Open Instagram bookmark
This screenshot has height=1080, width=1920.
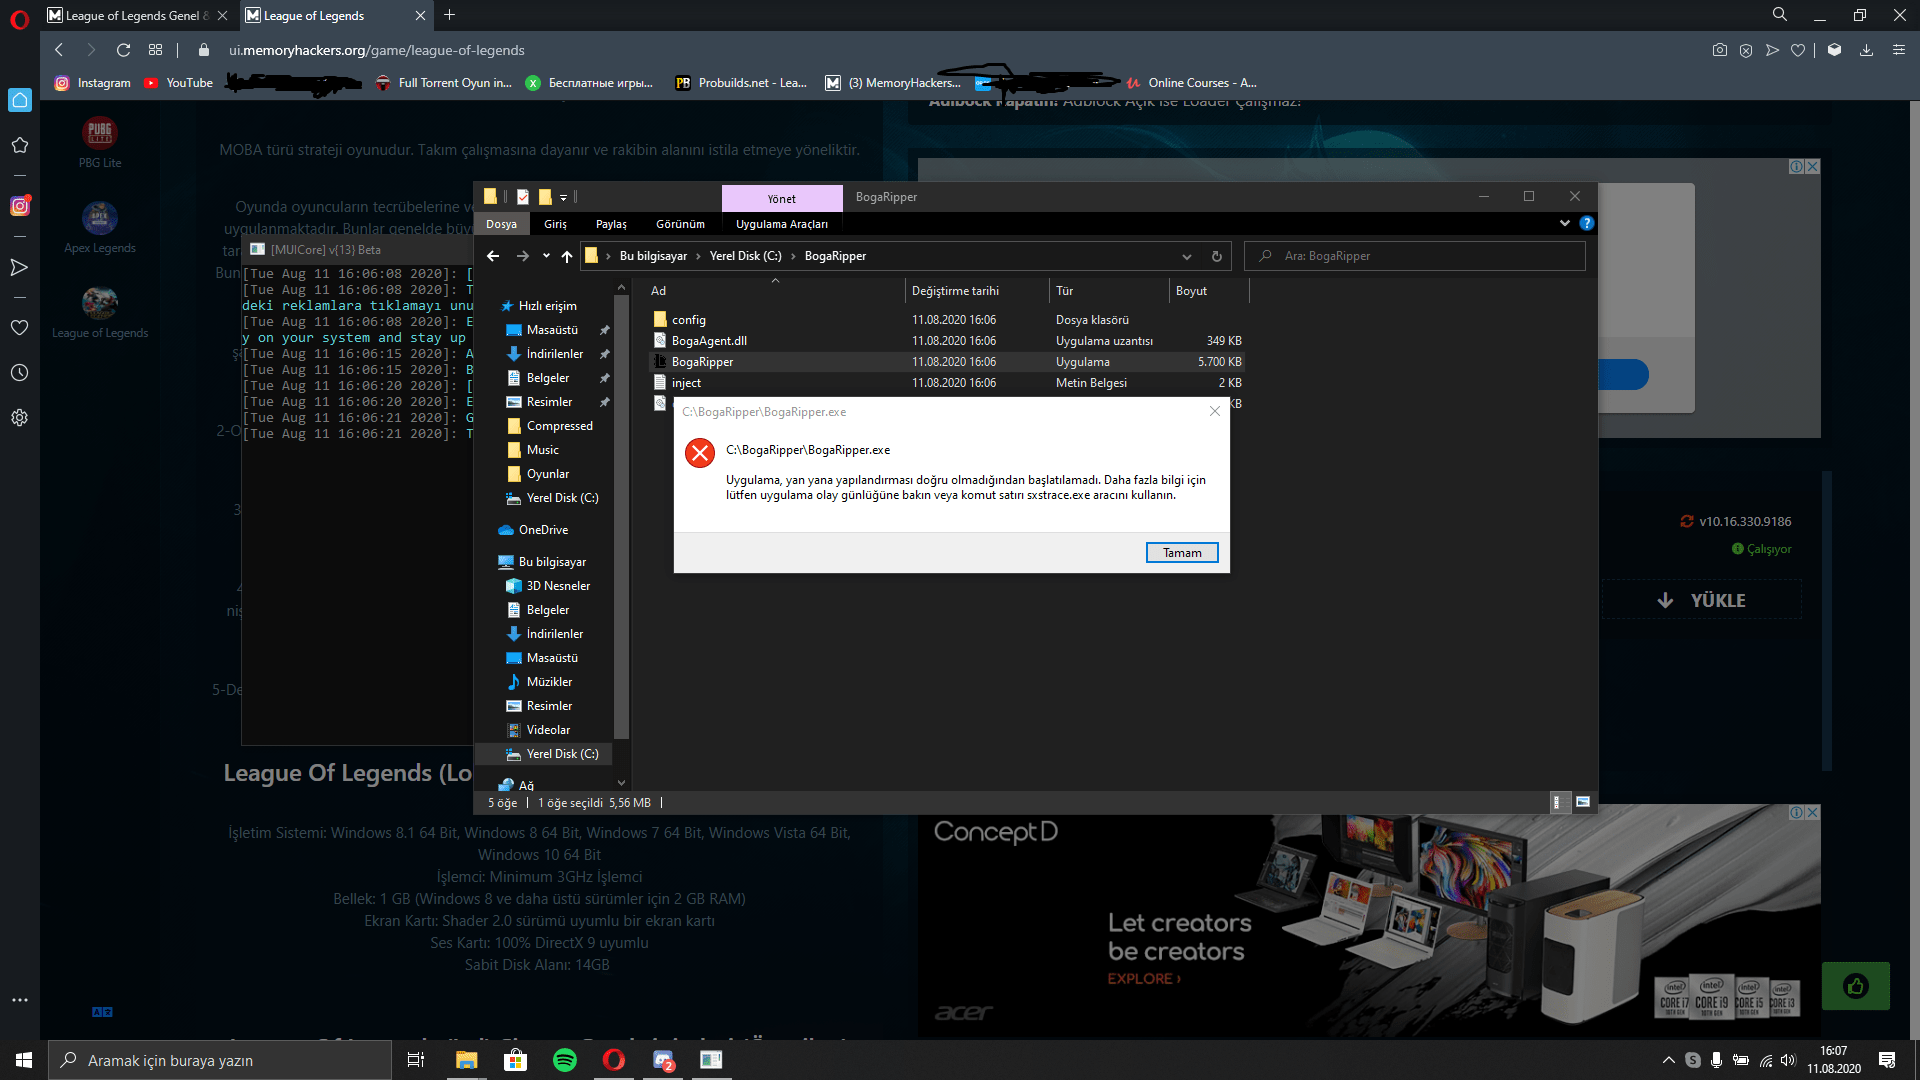click(93, 83)
